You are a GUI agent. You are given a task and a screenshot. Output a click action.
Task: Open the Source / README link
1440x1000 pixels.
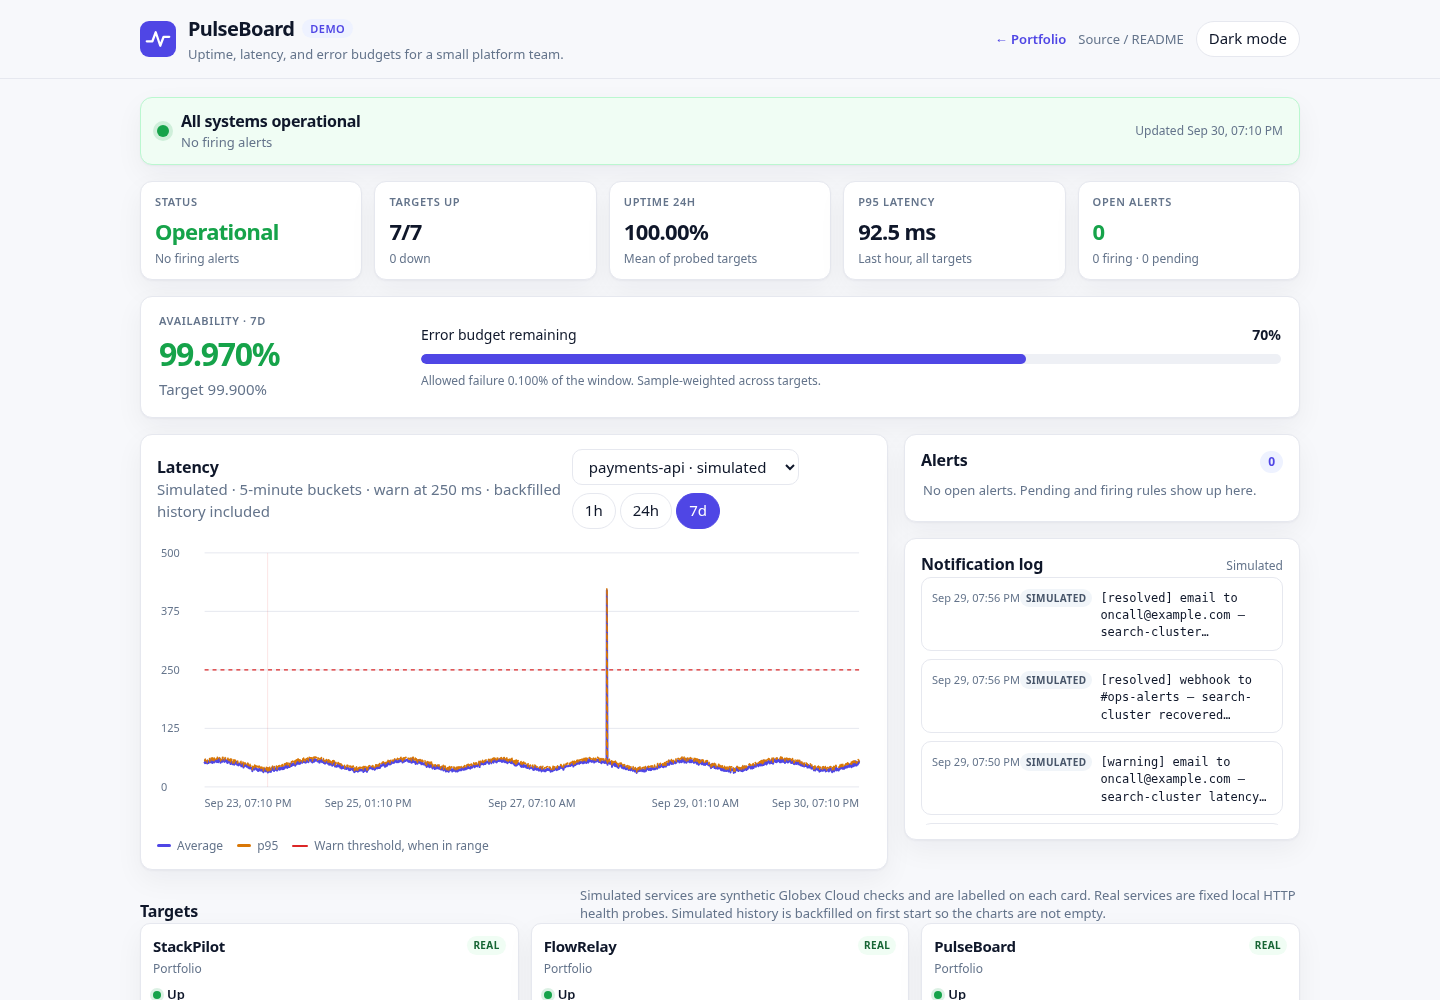pyautogui.click(x=1131, y=40)
